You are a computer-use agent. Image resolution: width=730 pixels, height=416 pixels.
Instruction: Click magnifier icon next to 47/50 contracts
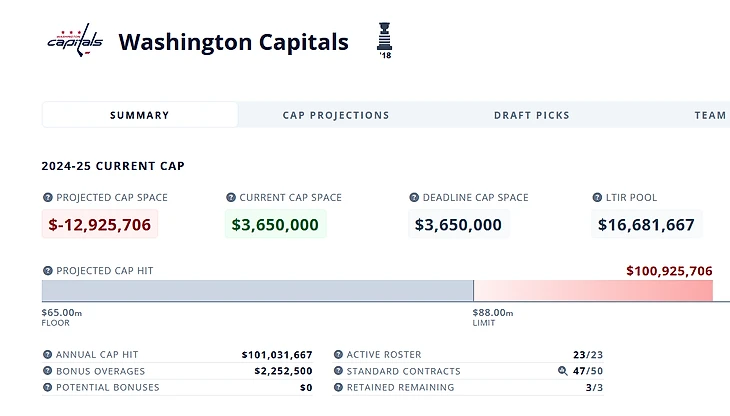pyautogui.click(x=562, y=371)
